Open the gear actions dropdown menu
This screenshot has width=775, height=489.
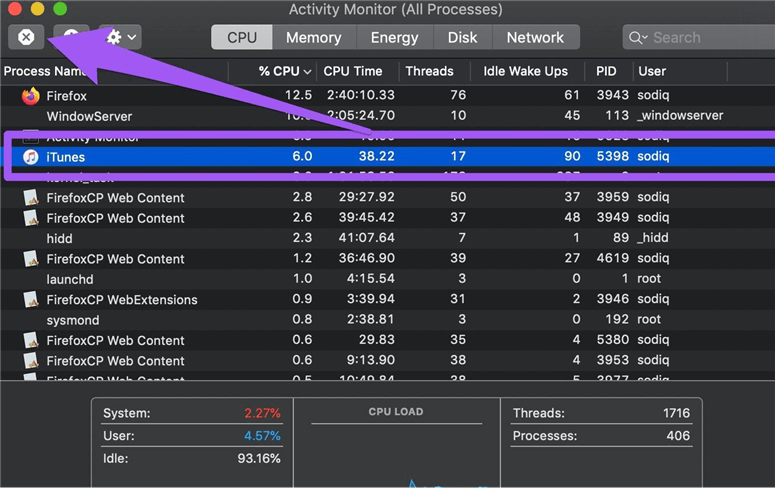pyautogui.click(x=121, y=37)
